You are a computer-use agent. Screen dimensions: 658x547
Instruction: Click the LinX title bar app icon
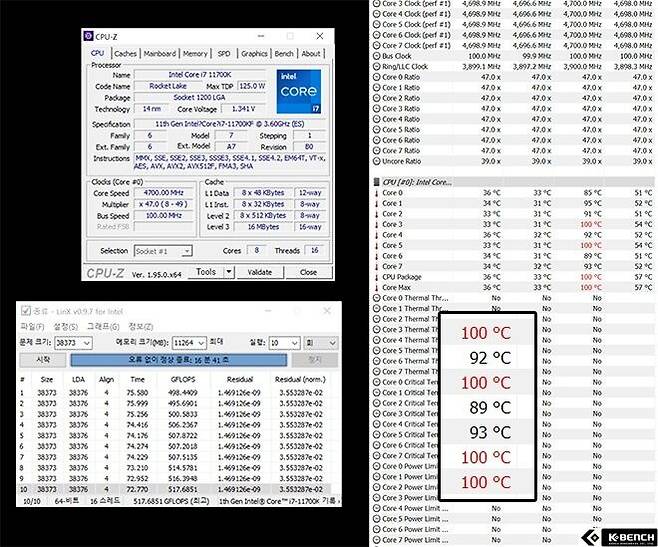pos(26,311)
